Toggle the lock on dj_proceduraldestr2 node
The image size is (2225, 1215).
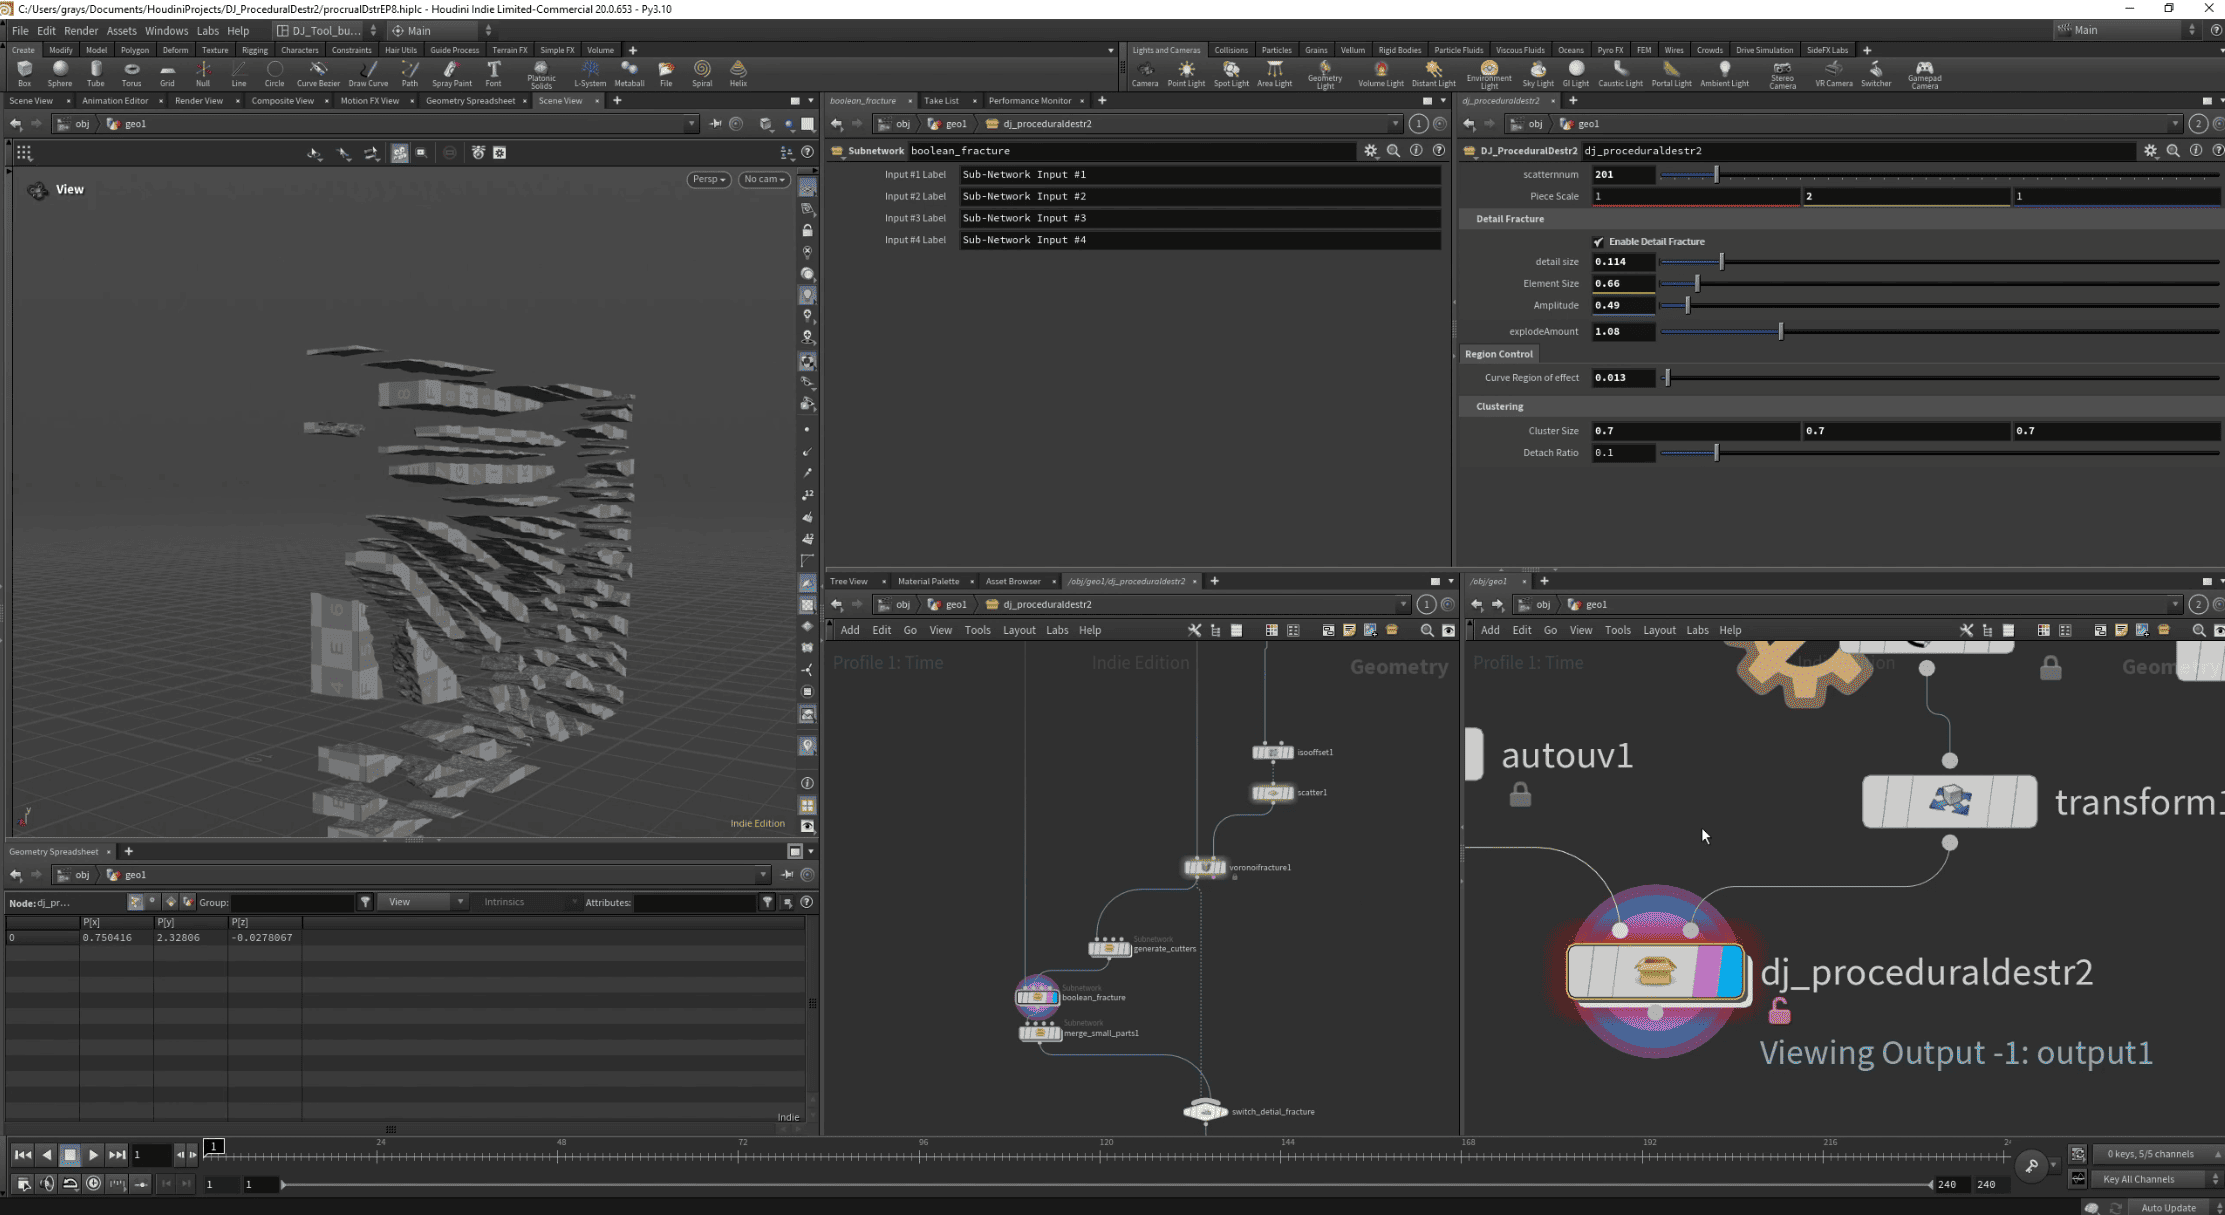1779,1012
